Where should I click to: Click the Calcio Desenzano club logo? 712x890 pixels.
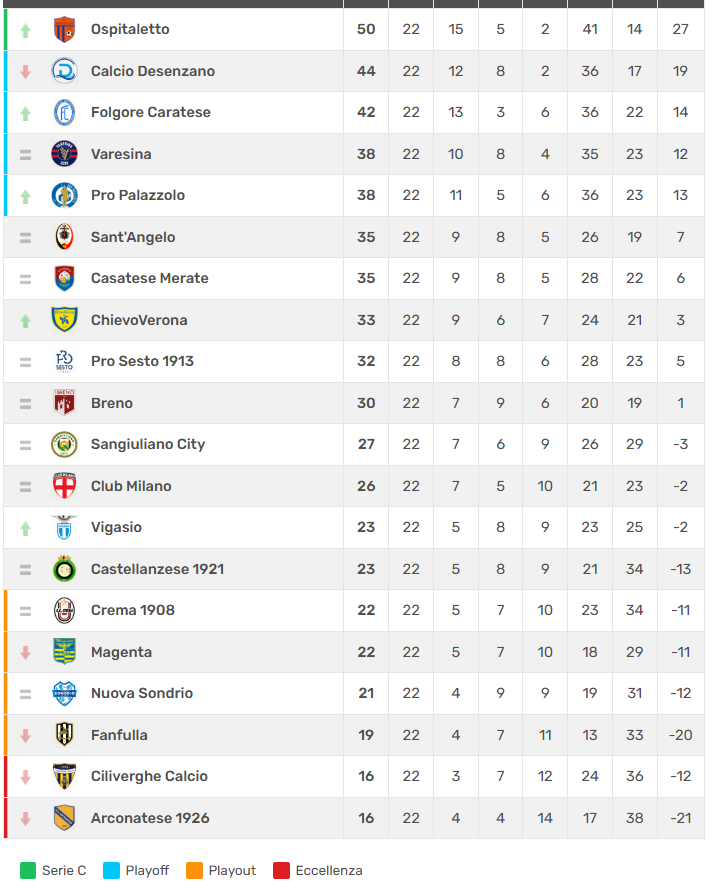[64, 71]
